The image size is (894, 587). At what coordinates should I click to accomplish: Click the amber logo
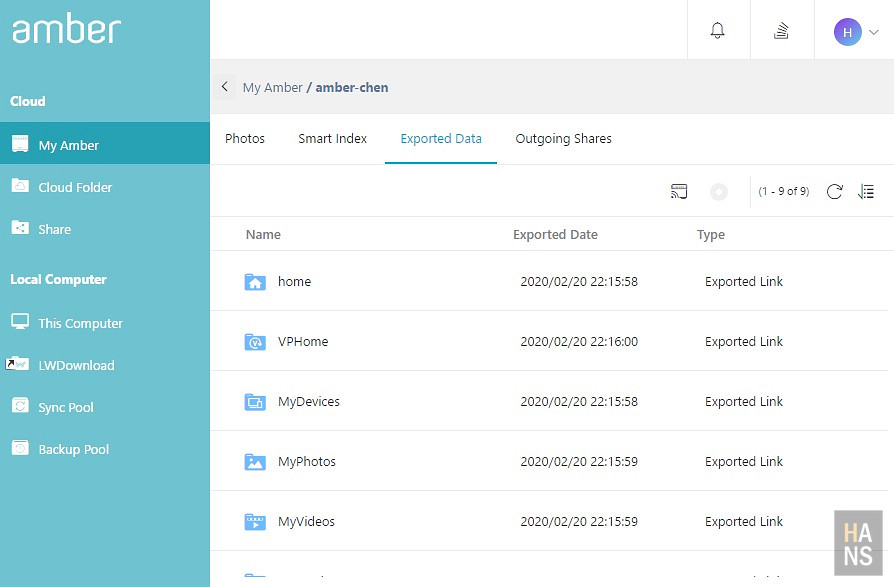click(67, 28)
